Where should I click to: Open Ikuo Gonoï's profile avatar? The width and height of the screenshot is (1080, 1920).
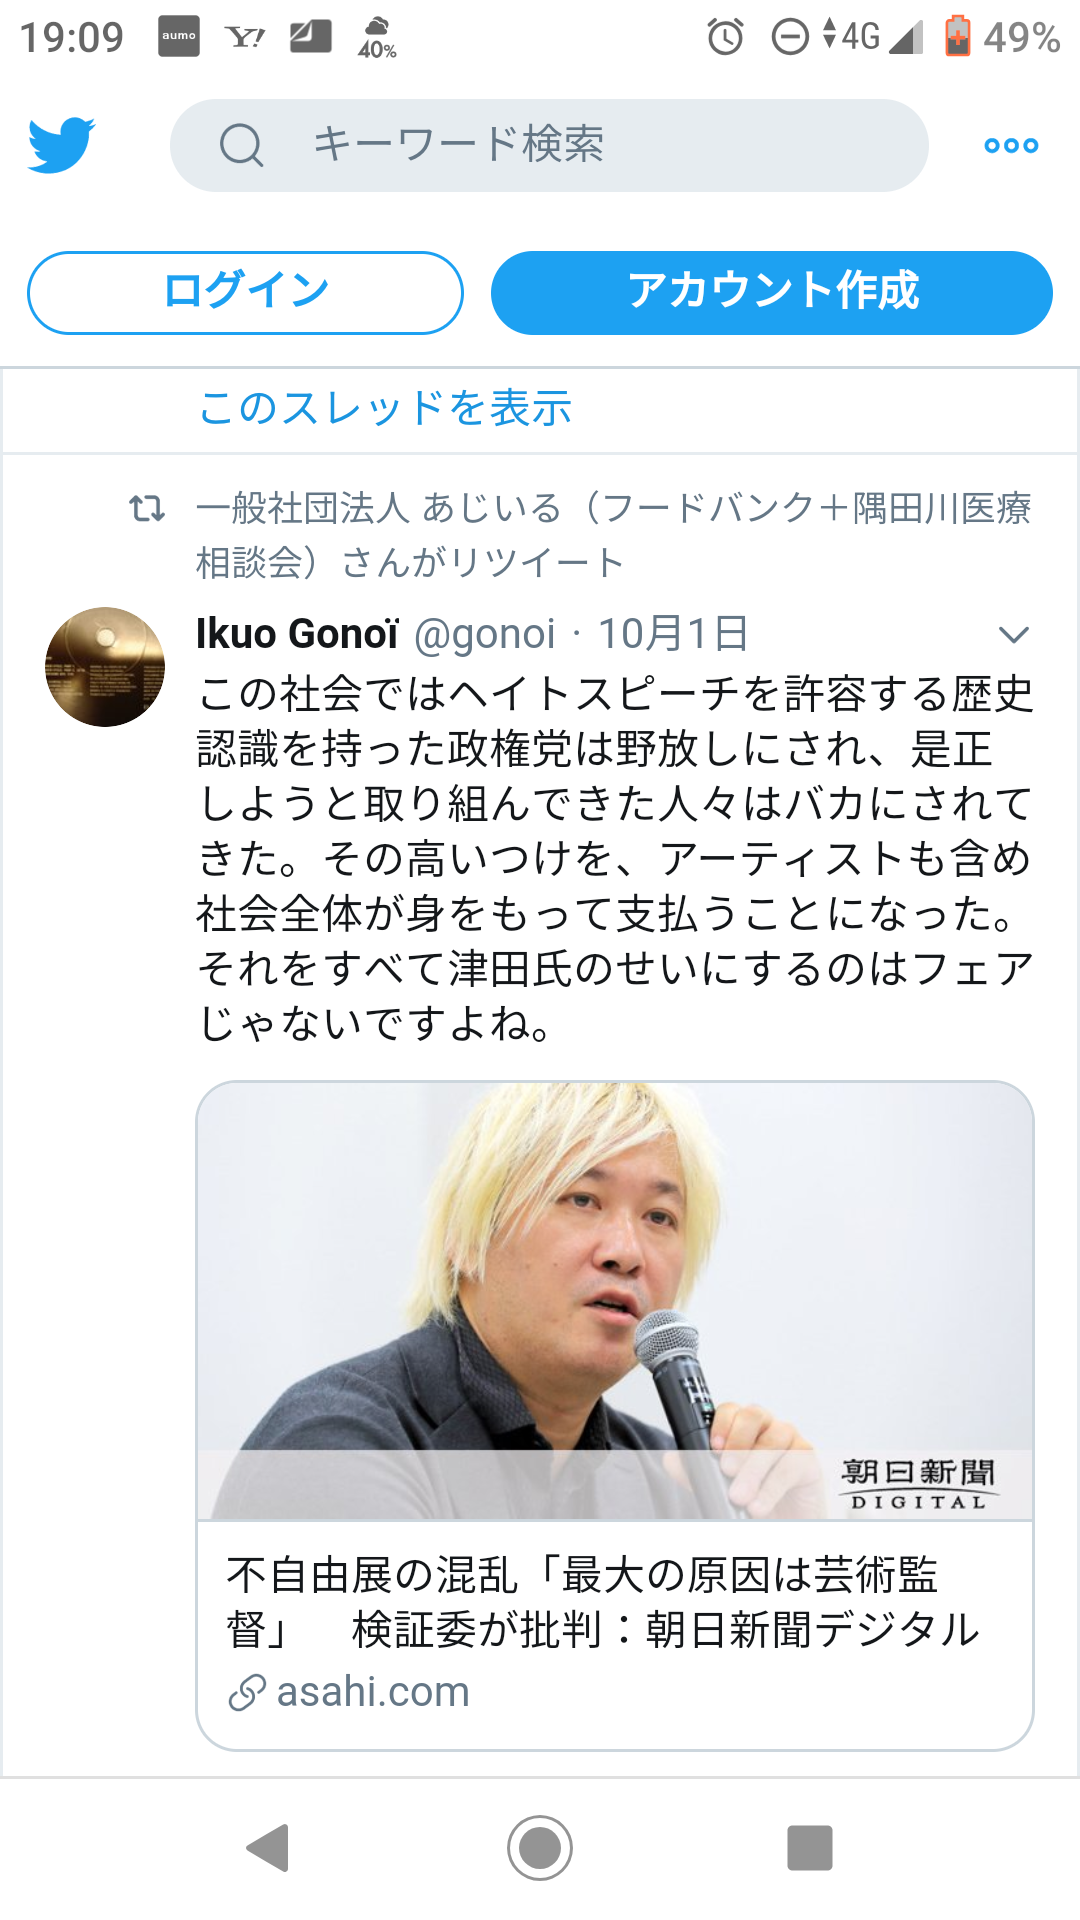click(105, 666)
